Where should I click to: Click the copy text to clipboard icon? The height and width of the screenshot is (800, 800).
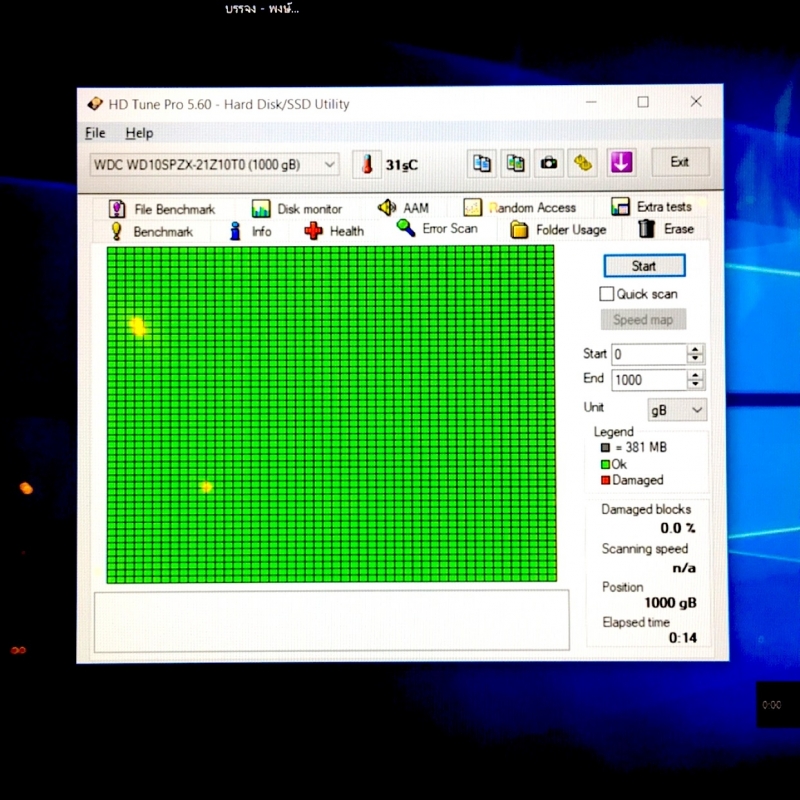coord(482,164)
